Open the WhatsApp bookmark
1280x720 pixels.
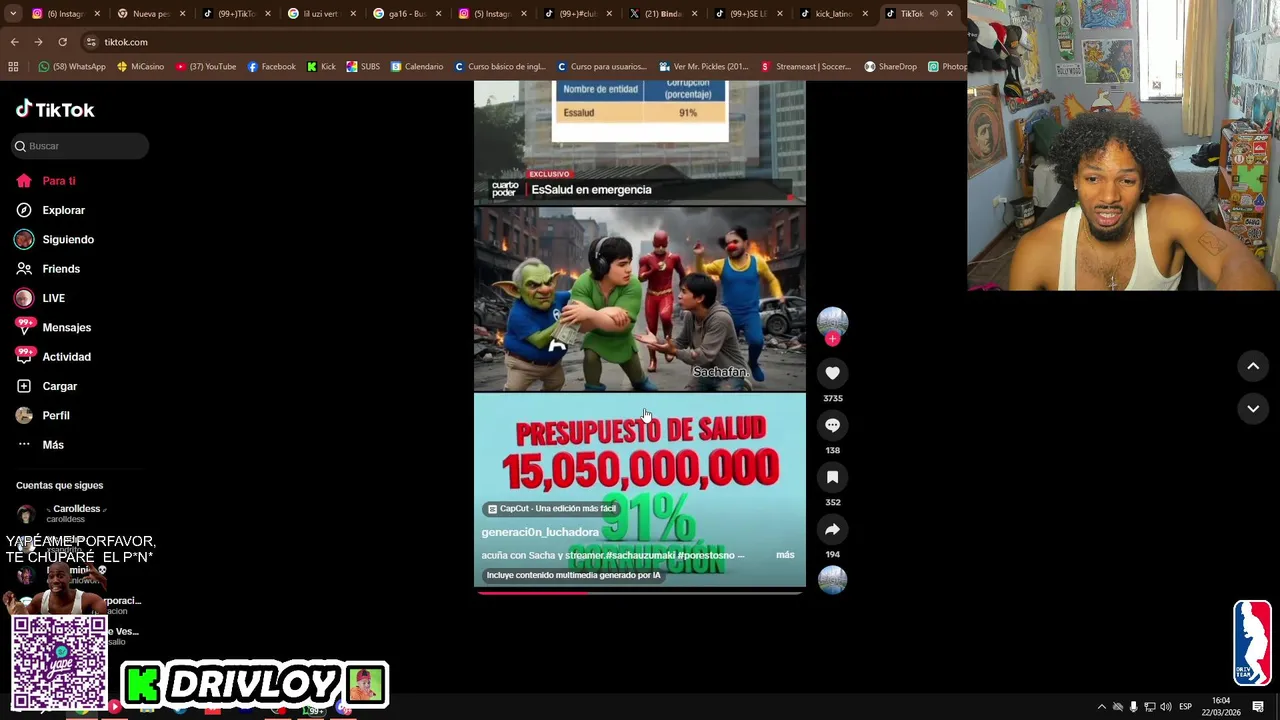click(x=72, y=67)
